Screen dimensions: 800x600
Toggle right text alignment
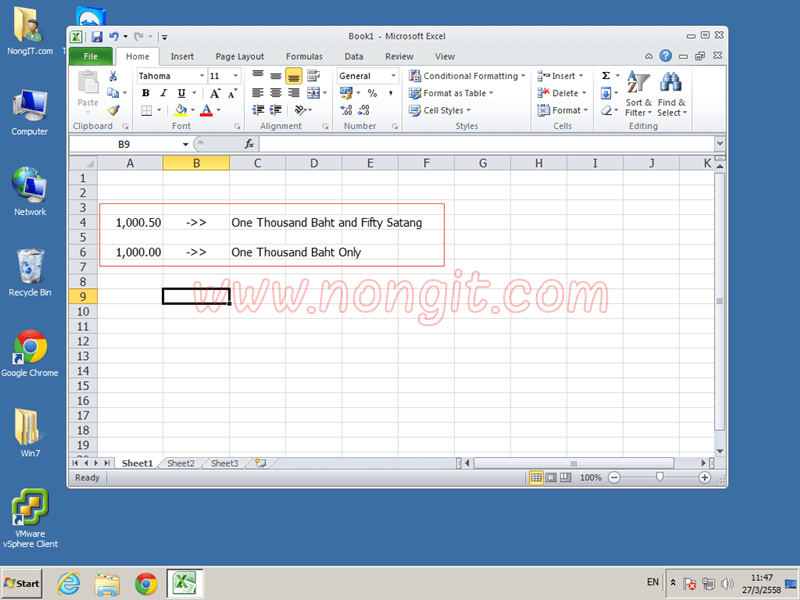[293, 93]
